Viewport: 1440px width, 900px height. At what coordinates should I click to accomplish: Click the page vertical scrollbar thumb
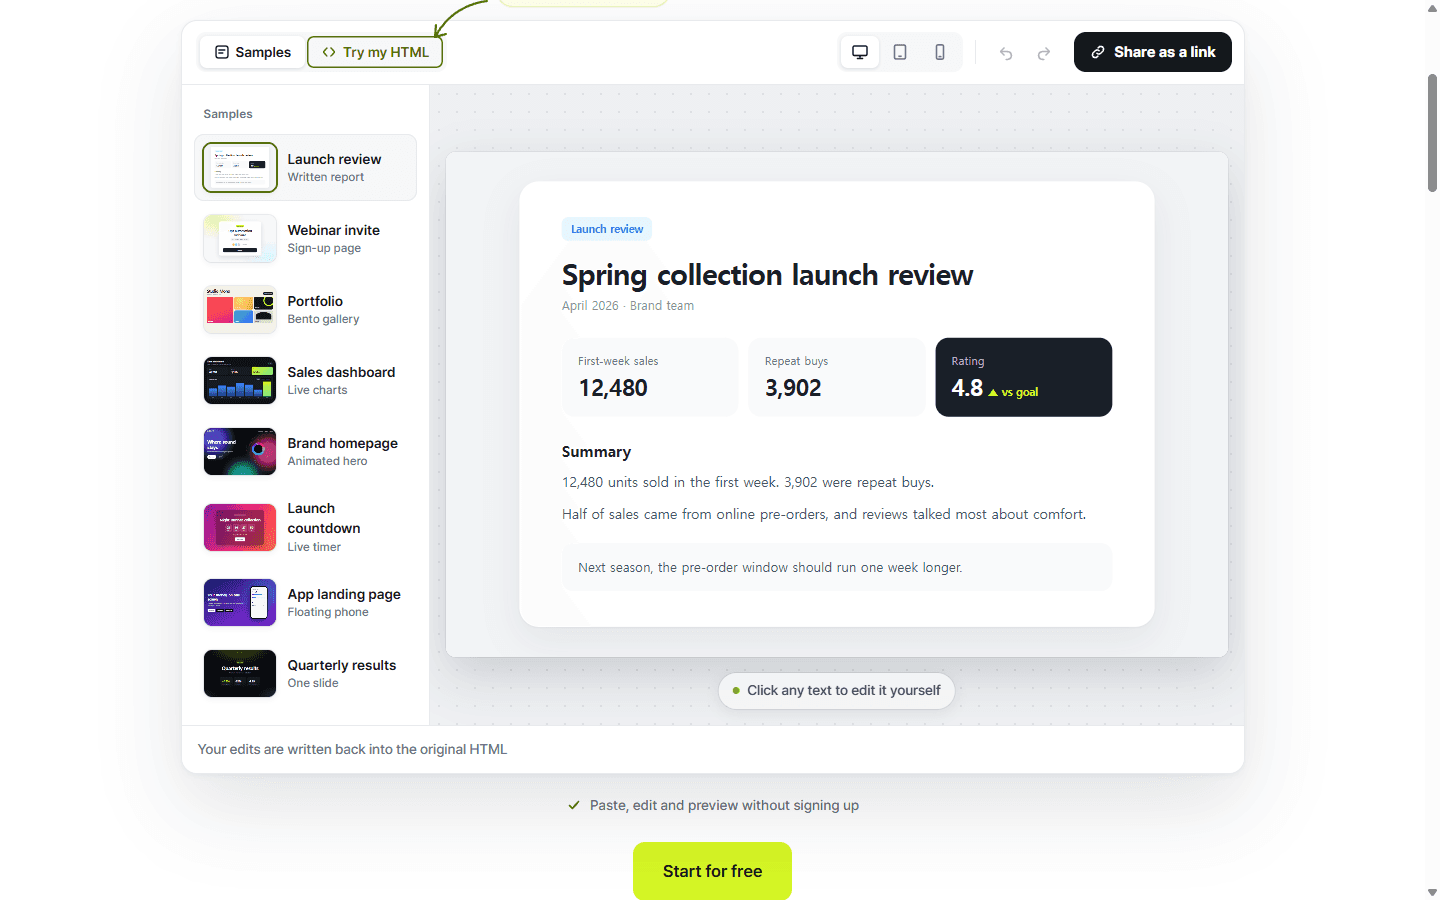[1432, 132]
